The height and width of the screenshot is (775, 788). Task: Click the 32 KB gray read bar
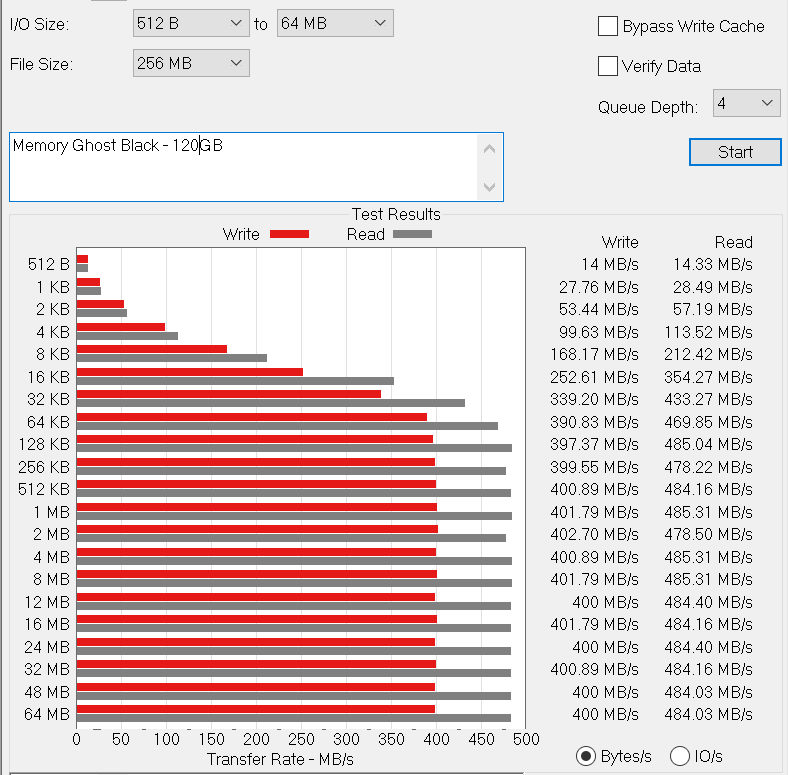pos(271,403)
